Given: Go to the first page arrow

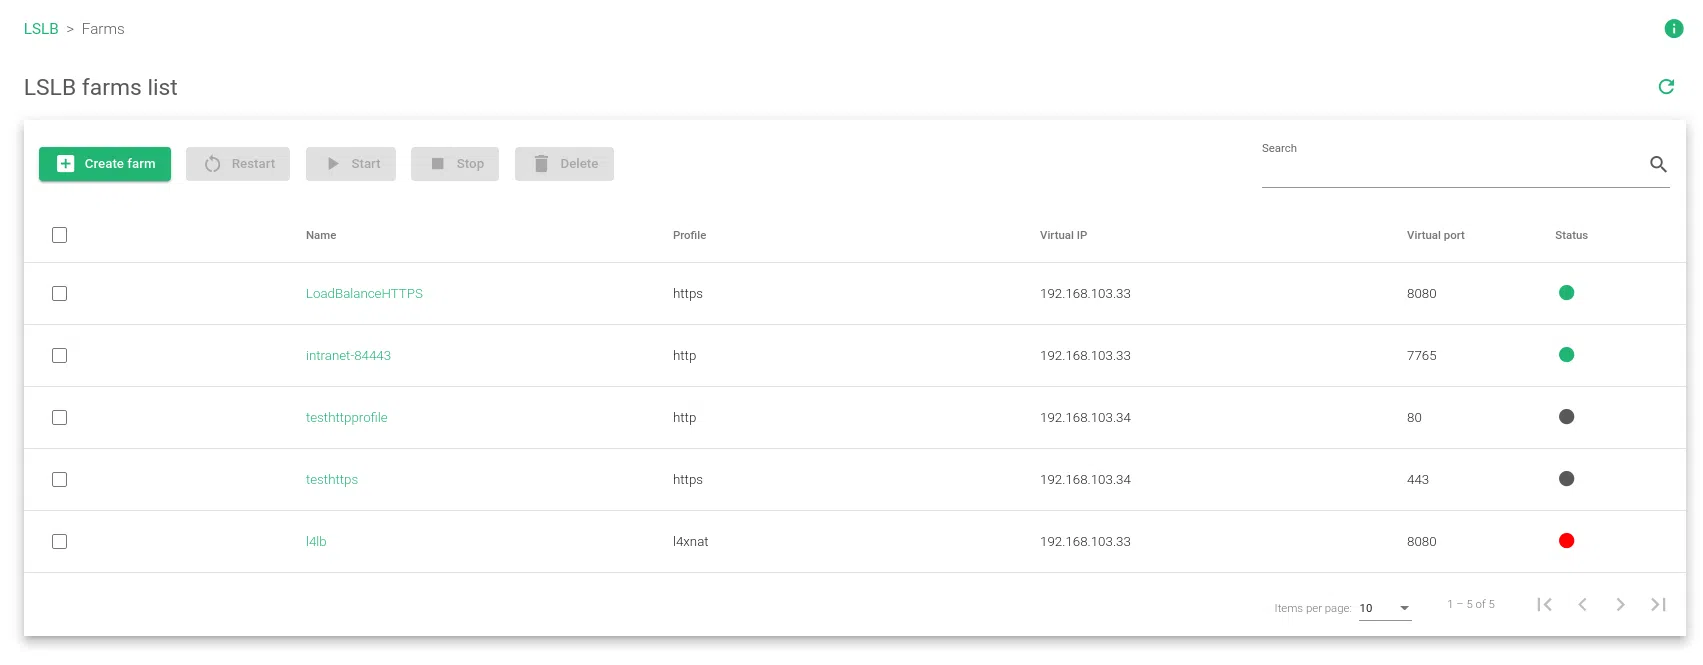Looking at the screenshot, I should pyautogui.click(x=1544, y=604).
